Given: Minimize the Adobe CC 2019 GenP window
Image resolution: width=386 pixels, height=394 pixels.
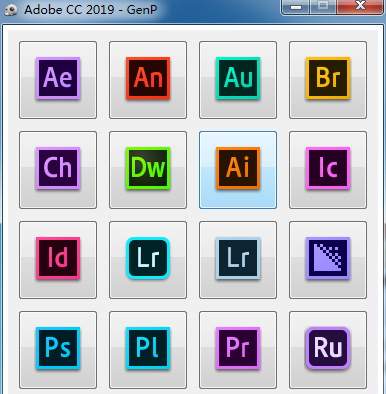Looking at the screenshot, I should (x=296, y=7).
